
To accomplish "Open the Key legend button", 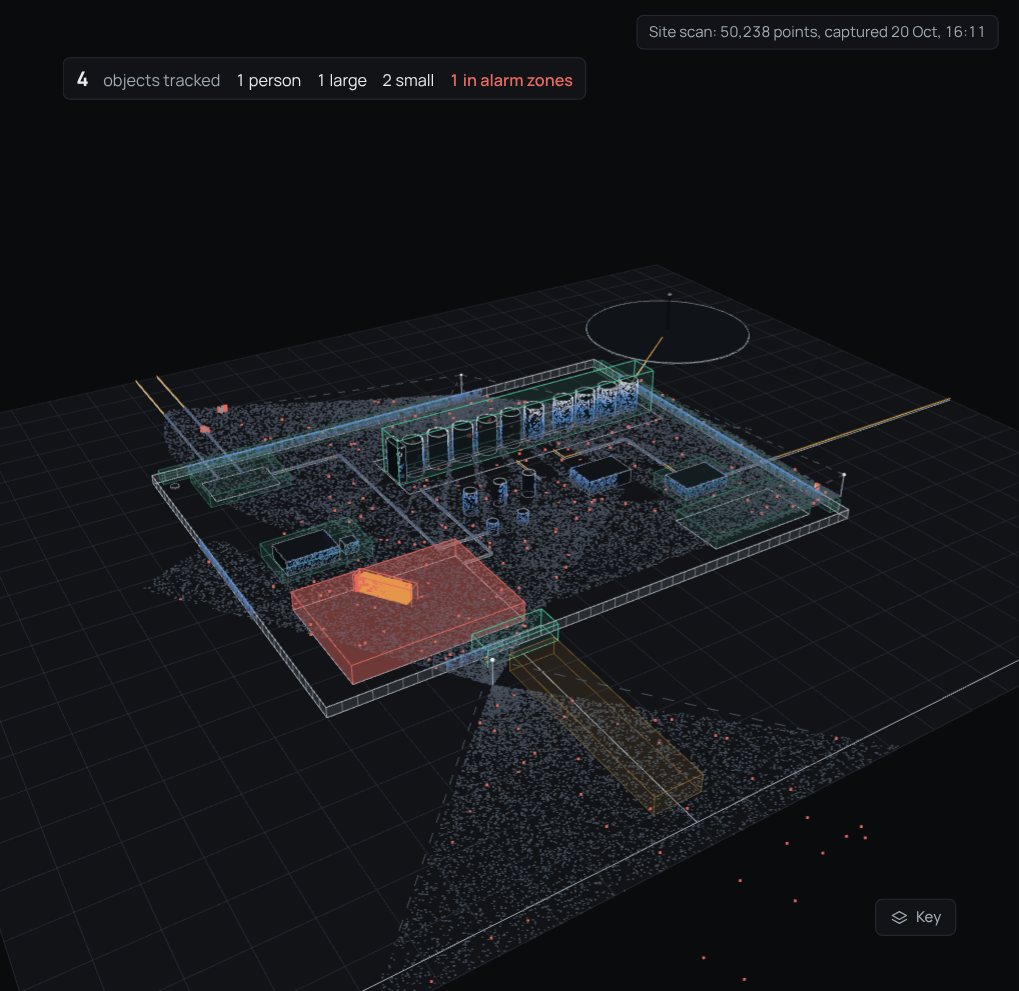I will pos(915,917).
